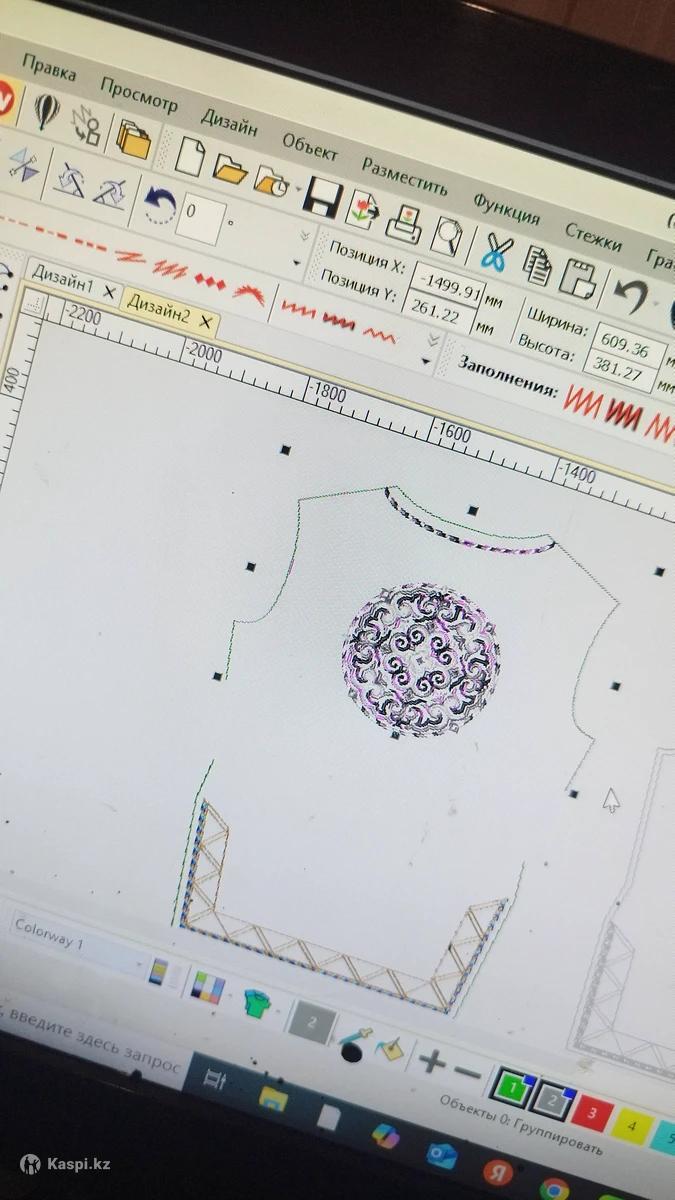675x1200 pixels.
Task: Expand the Colorway 1 dropdown
Action: point(138,964)
